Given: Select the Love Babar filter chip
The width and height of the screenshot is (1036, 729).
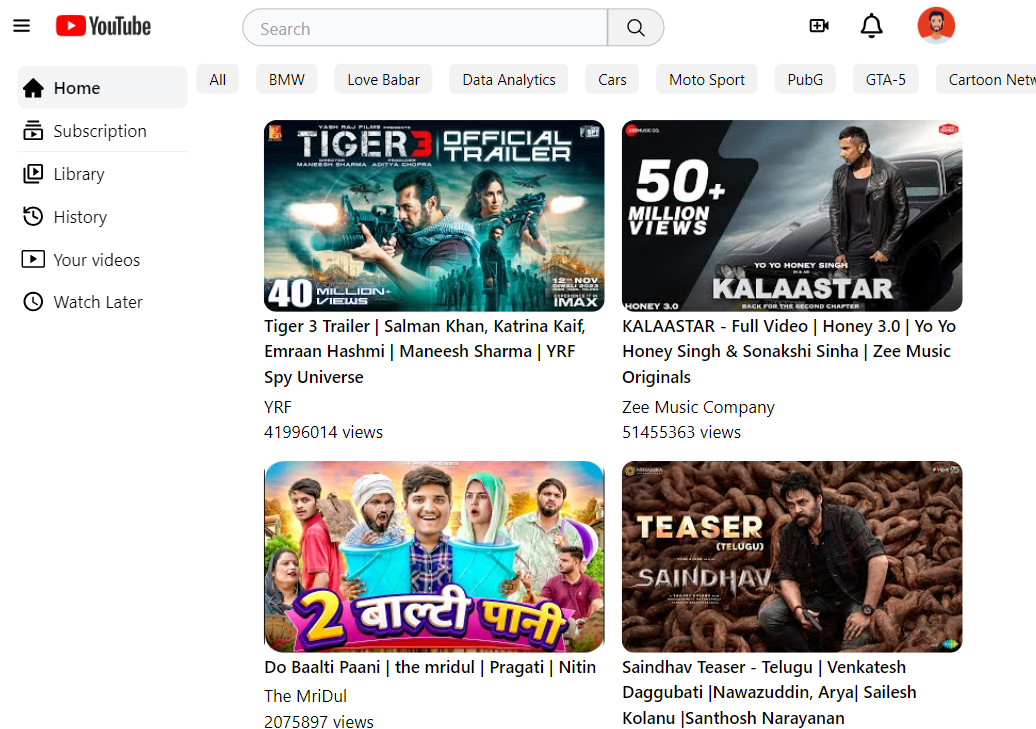Looking at the screenshot, I should pyautogui.click(x=383, y=80).
